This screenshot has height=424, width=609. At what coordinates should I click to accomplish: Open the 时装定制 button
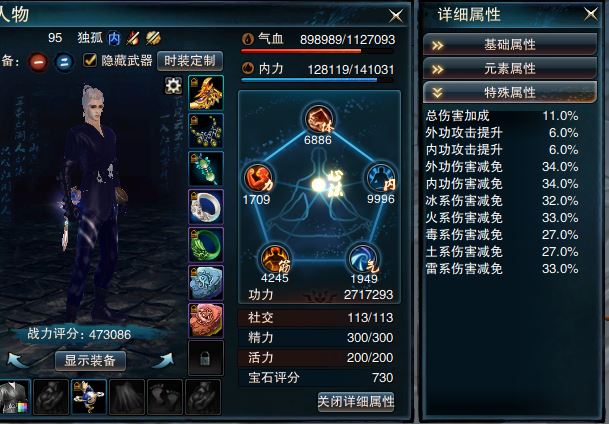tap(190, 61)
